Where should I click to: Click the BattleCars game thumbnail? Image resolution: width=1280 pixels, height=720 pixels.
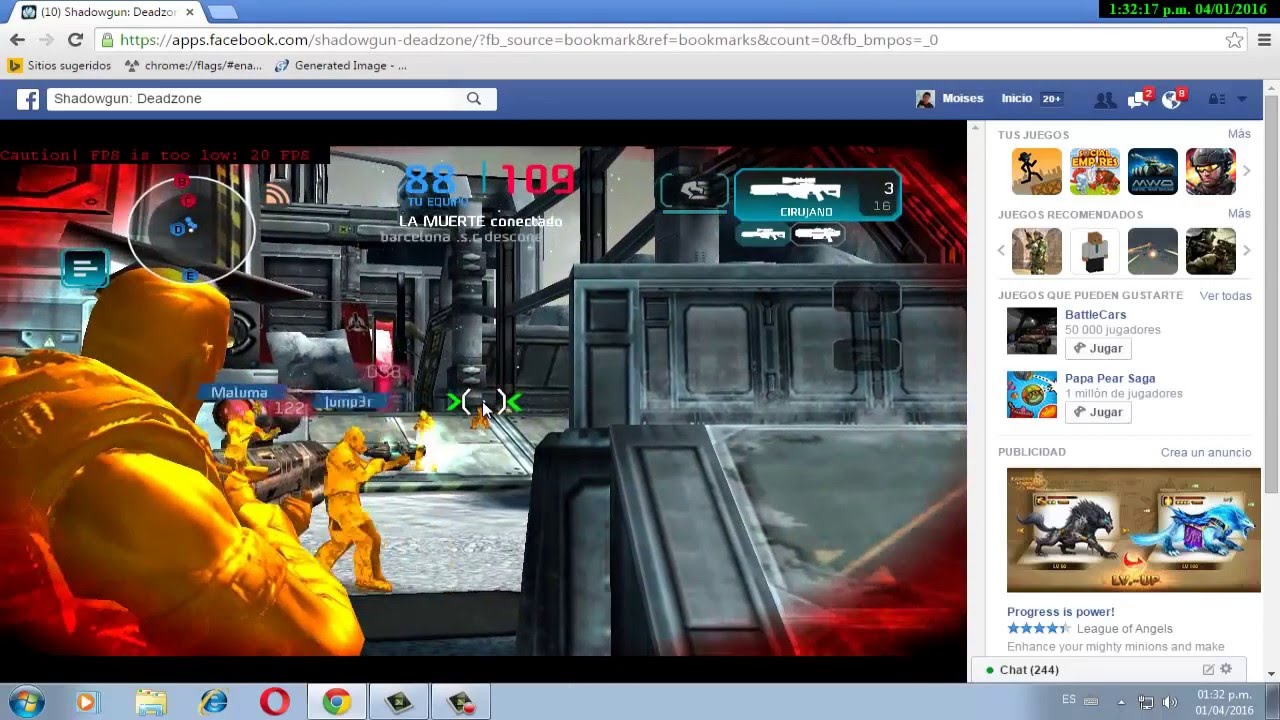click(x=1032, y=331)
